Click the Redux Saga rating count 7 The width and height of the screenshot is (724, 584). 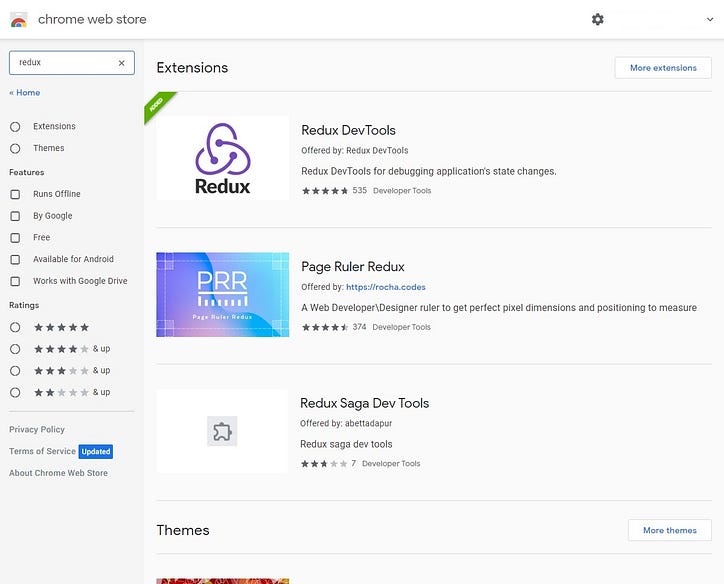coord(353,463)
